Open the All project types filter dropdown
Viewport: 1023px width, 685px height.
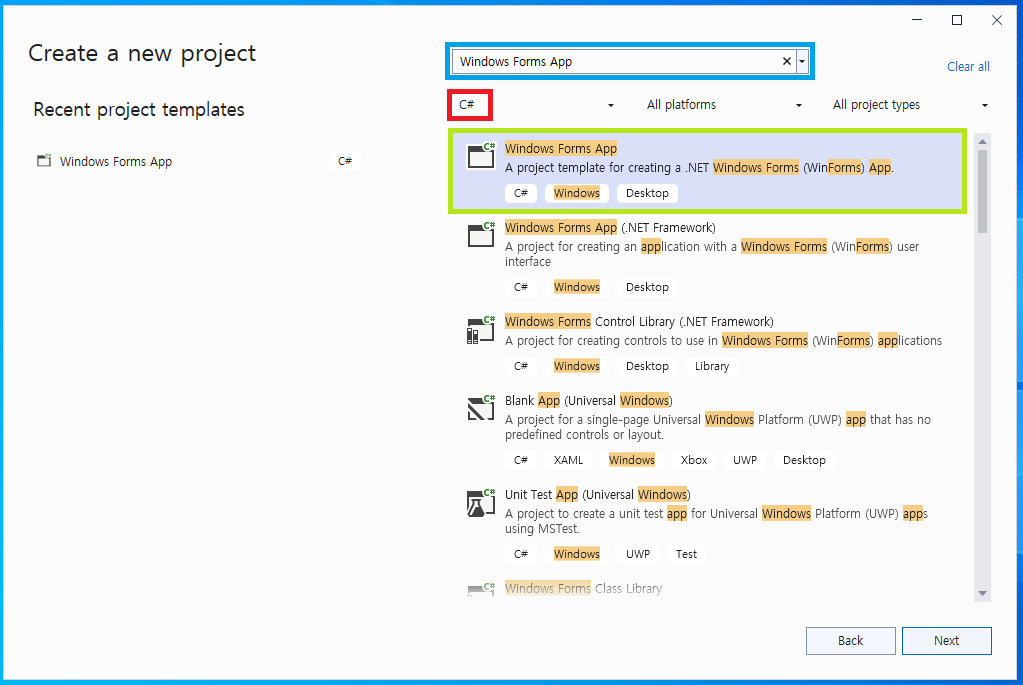click(909, 105)
